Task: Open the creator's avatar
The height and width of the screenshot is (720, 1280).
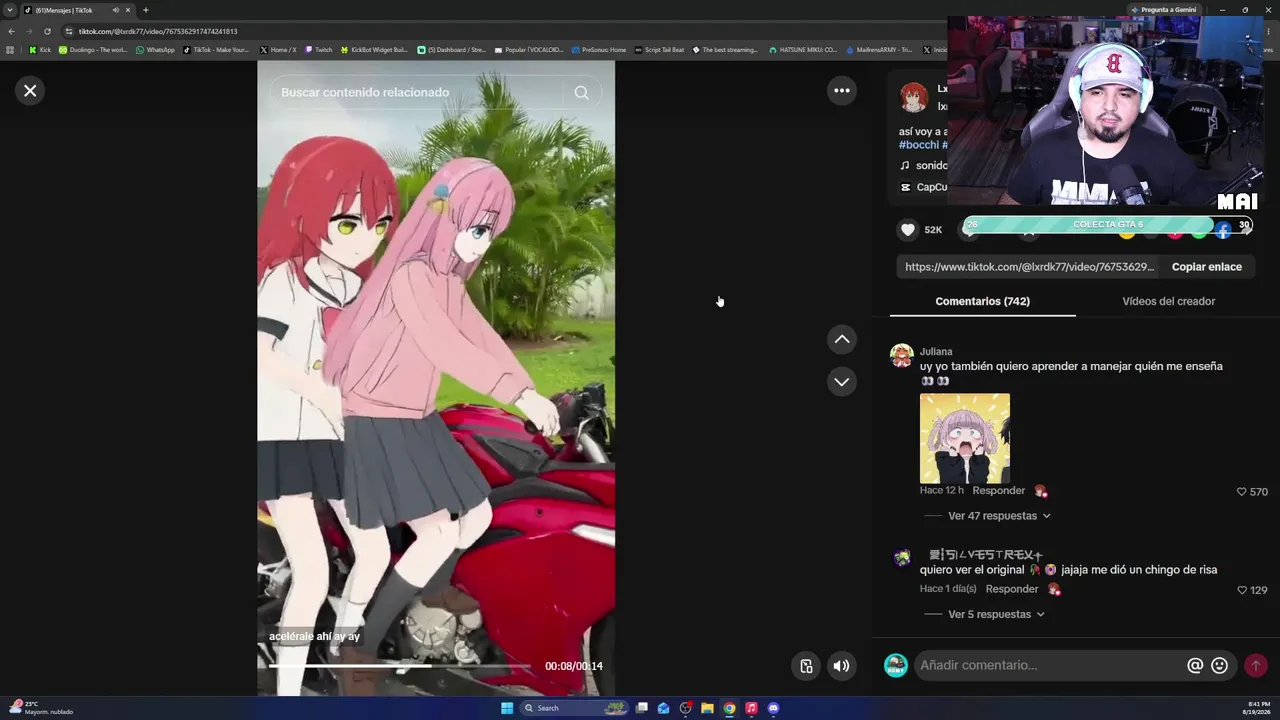Action: click(914, 97)
